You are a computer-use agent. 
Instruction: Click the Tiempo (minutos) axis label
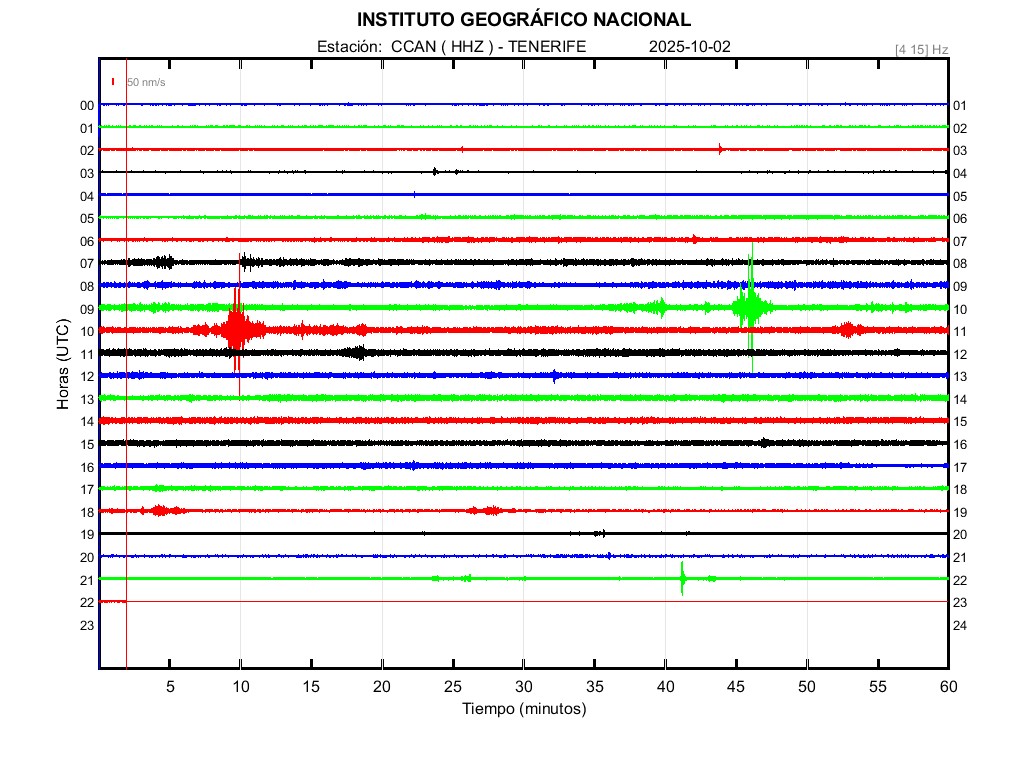(523, 709)
